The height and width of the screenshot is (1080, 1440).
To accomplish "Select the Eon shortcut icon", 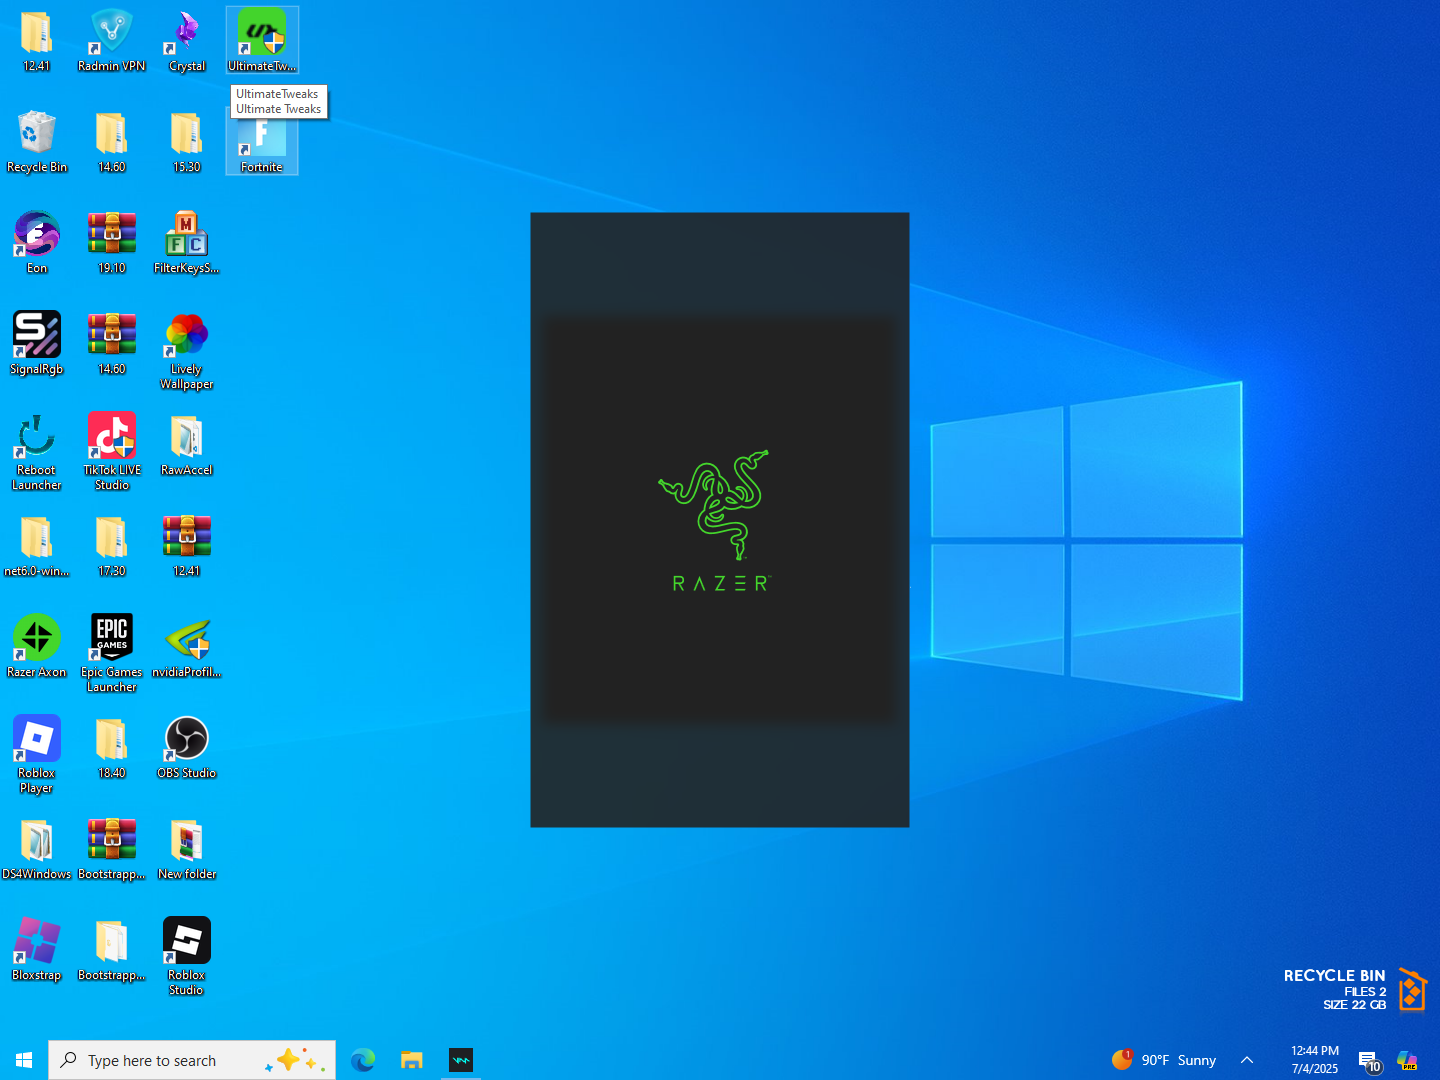I will [37, 243].
